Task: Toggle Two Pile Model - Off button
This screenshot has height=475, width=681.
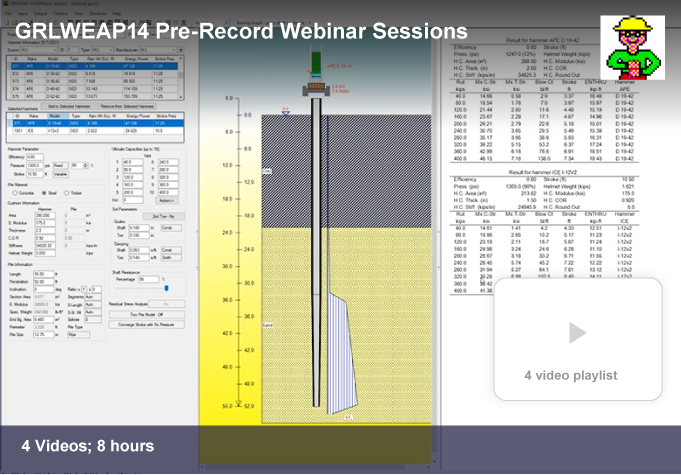Action: (x=146, y=314)
